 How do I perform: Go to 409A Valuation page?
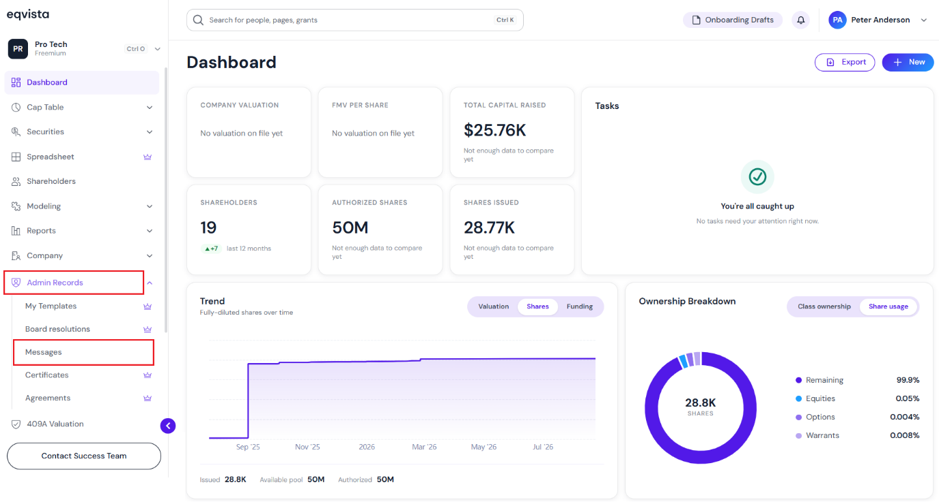coord(55,424)
